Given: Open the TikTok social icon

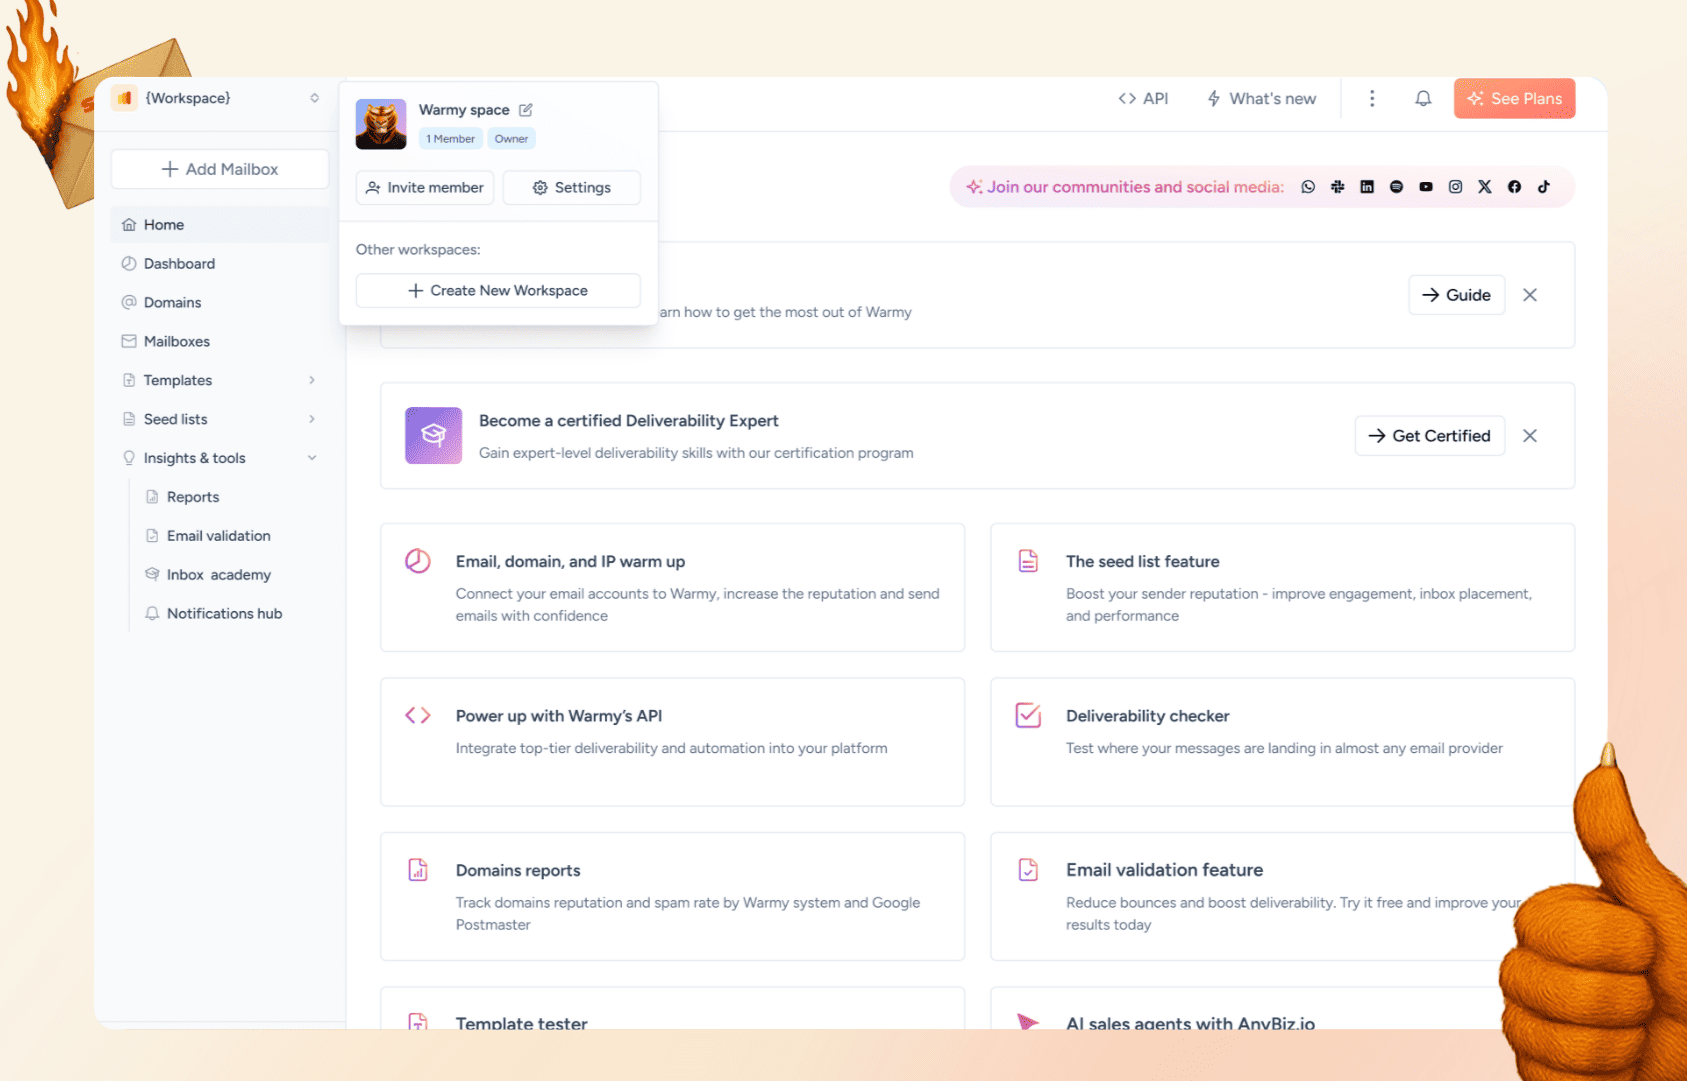Looking at the screenshot, I should click(x=1544, y=187).
